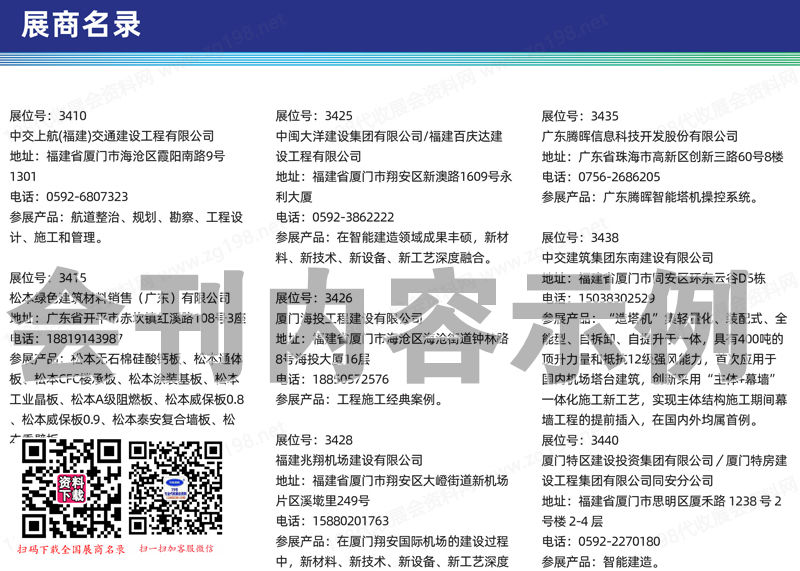This screenshot has height=571, width=800.
Task: Select booth number text 展位号：3435
Action: pyautogui.click(x=580, y=116)
